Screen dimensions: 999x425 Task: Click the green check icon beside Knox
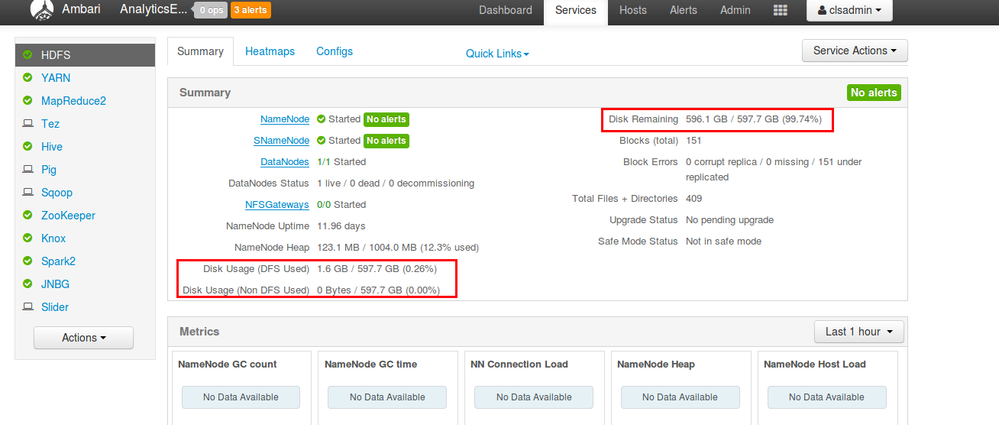coord(27,238)
